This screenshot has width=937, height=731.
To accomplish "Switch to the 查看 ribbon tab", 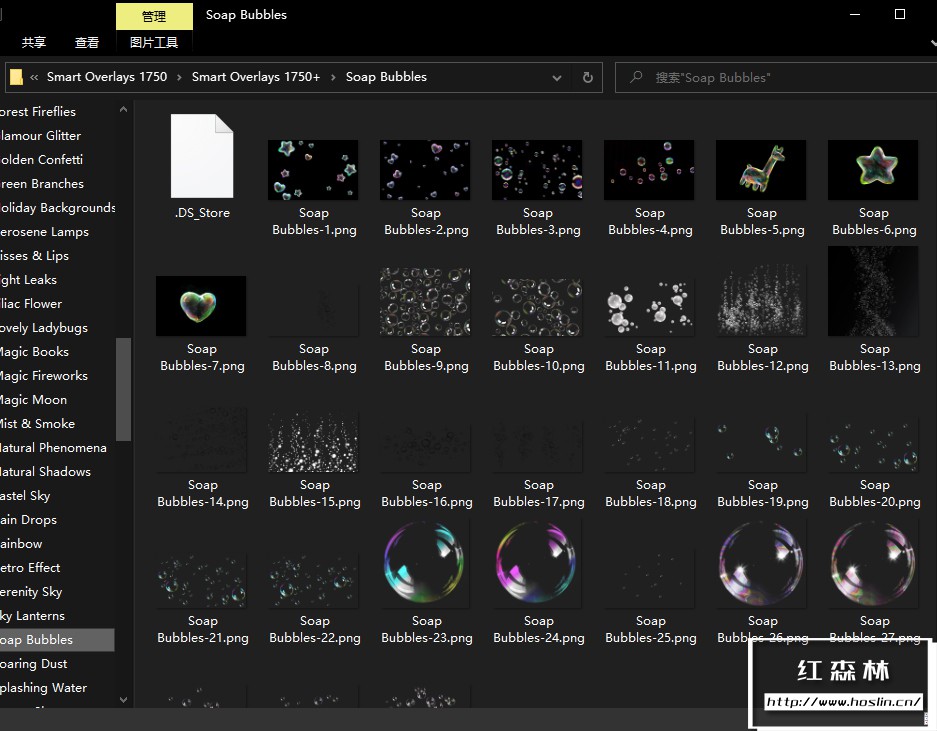I will 87,43.
